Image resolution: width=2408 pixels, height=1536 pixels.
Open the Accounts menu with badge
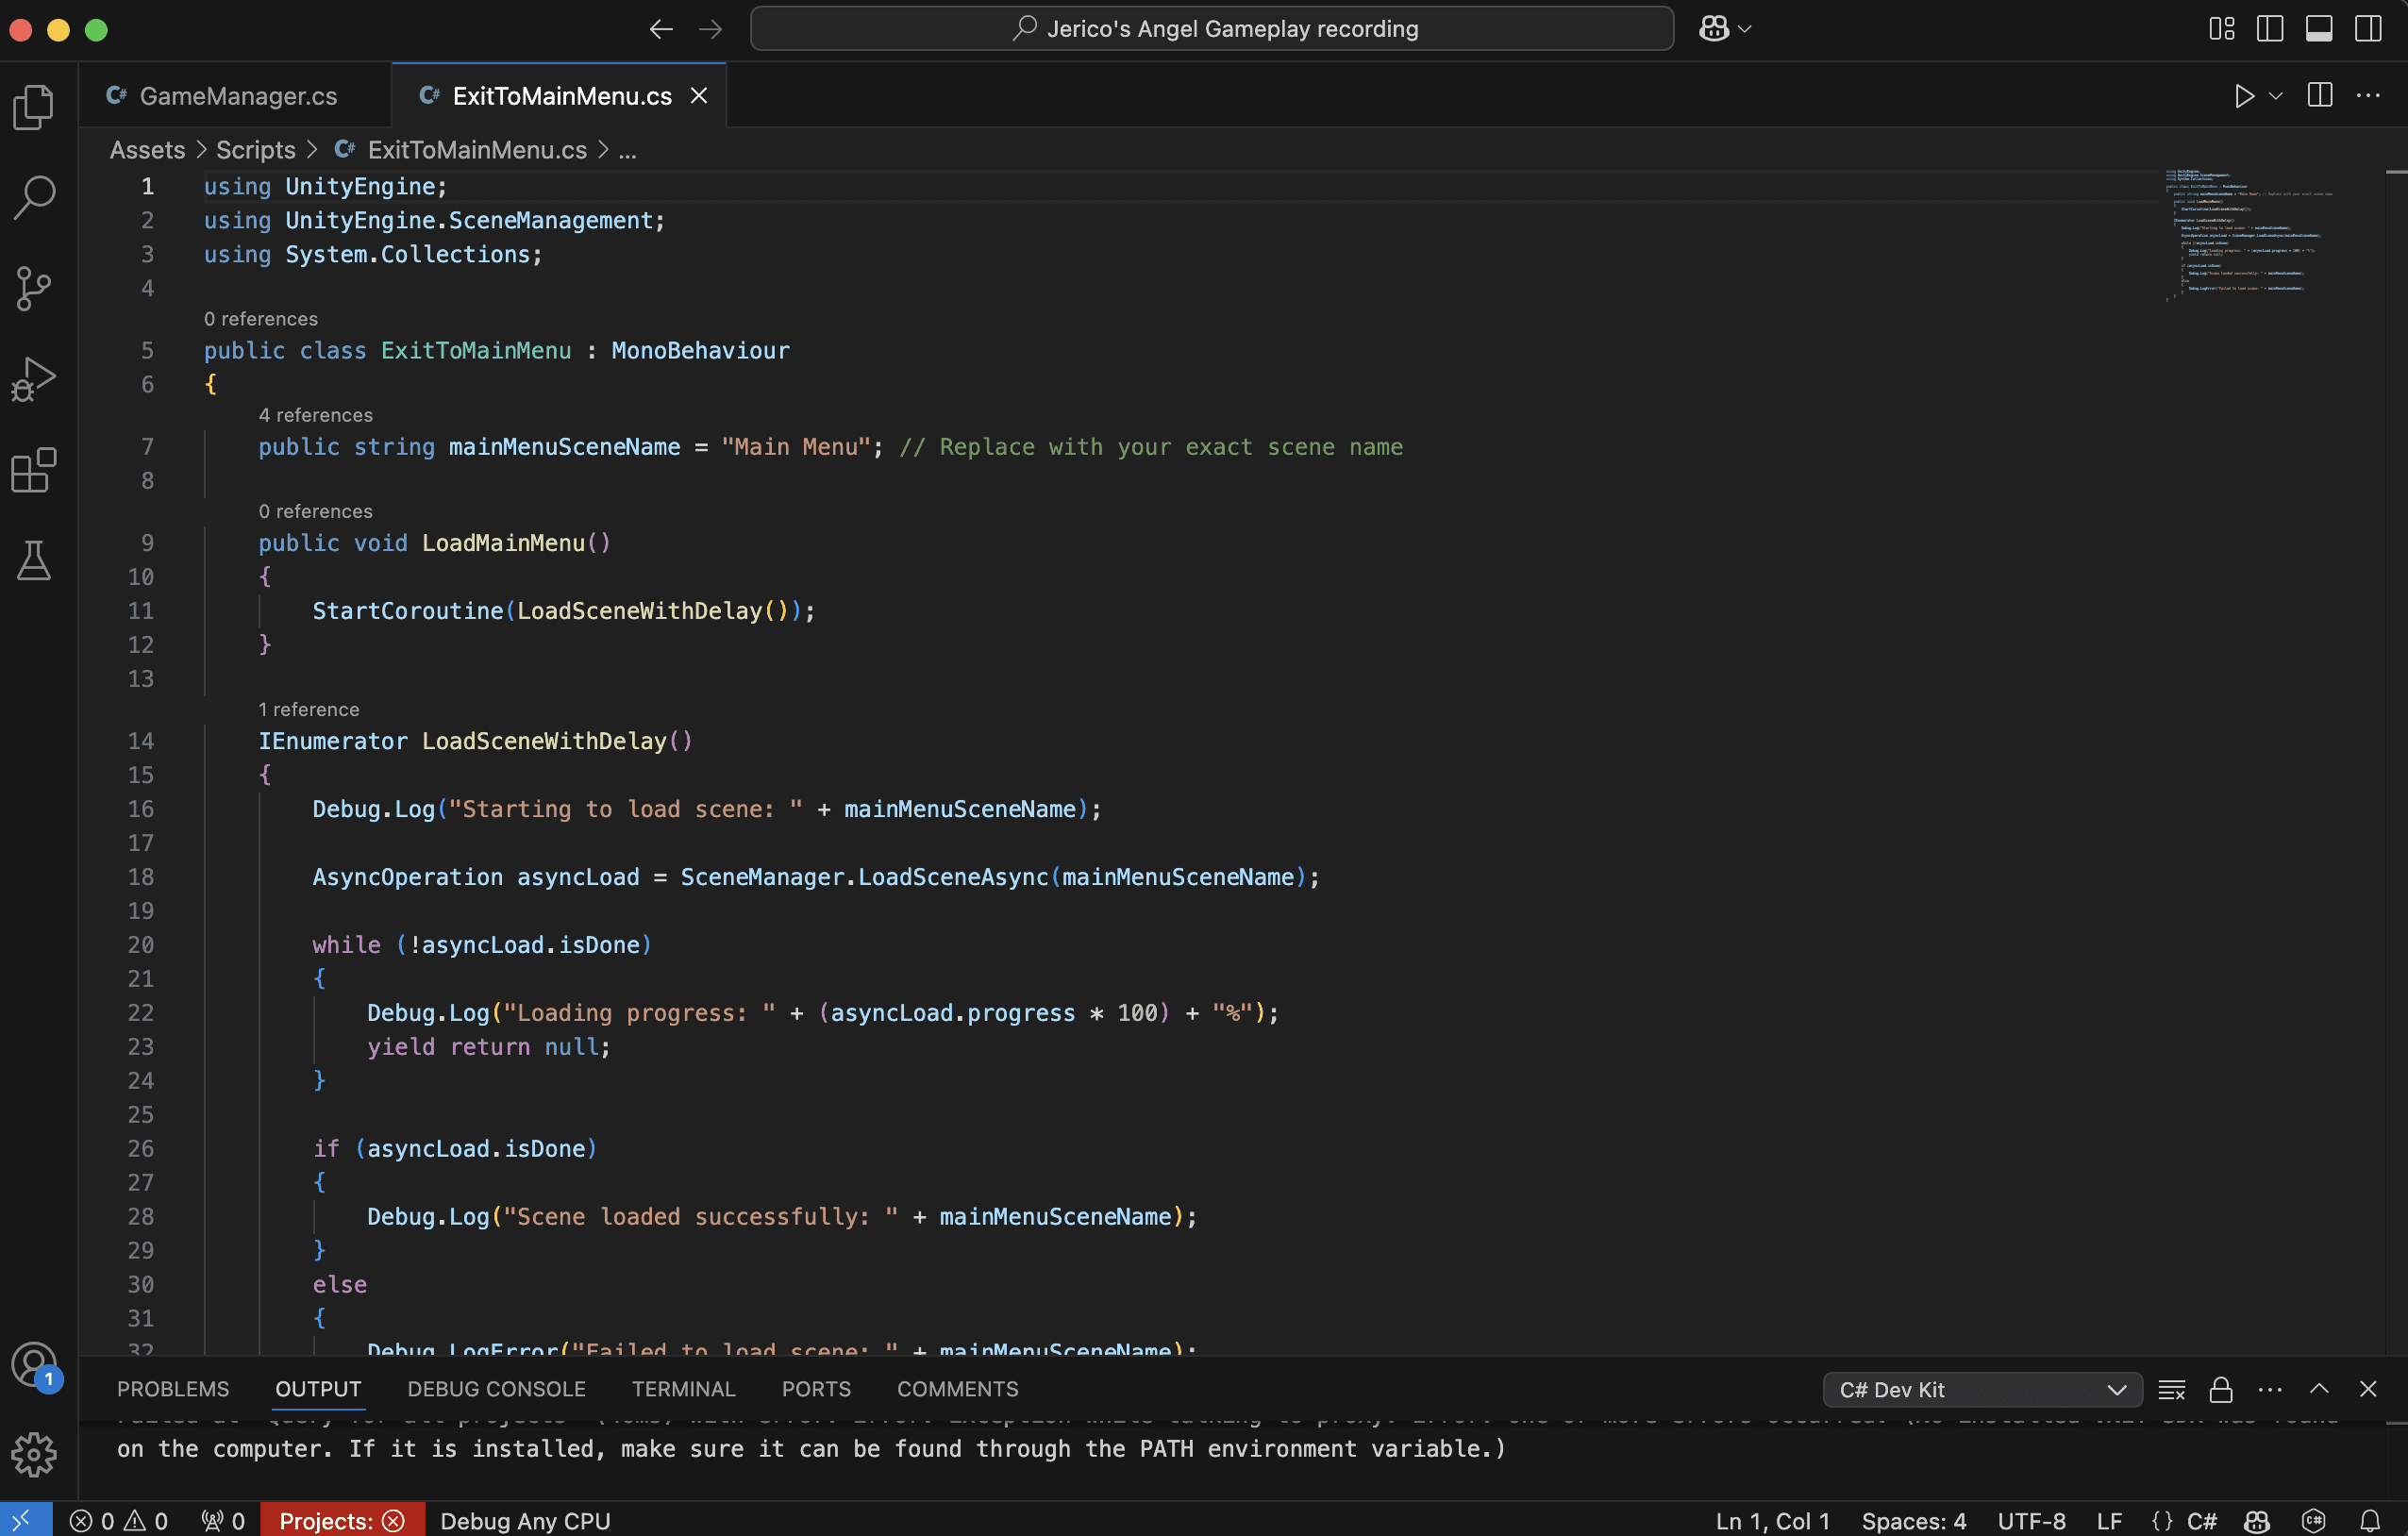coord(34,1365)
